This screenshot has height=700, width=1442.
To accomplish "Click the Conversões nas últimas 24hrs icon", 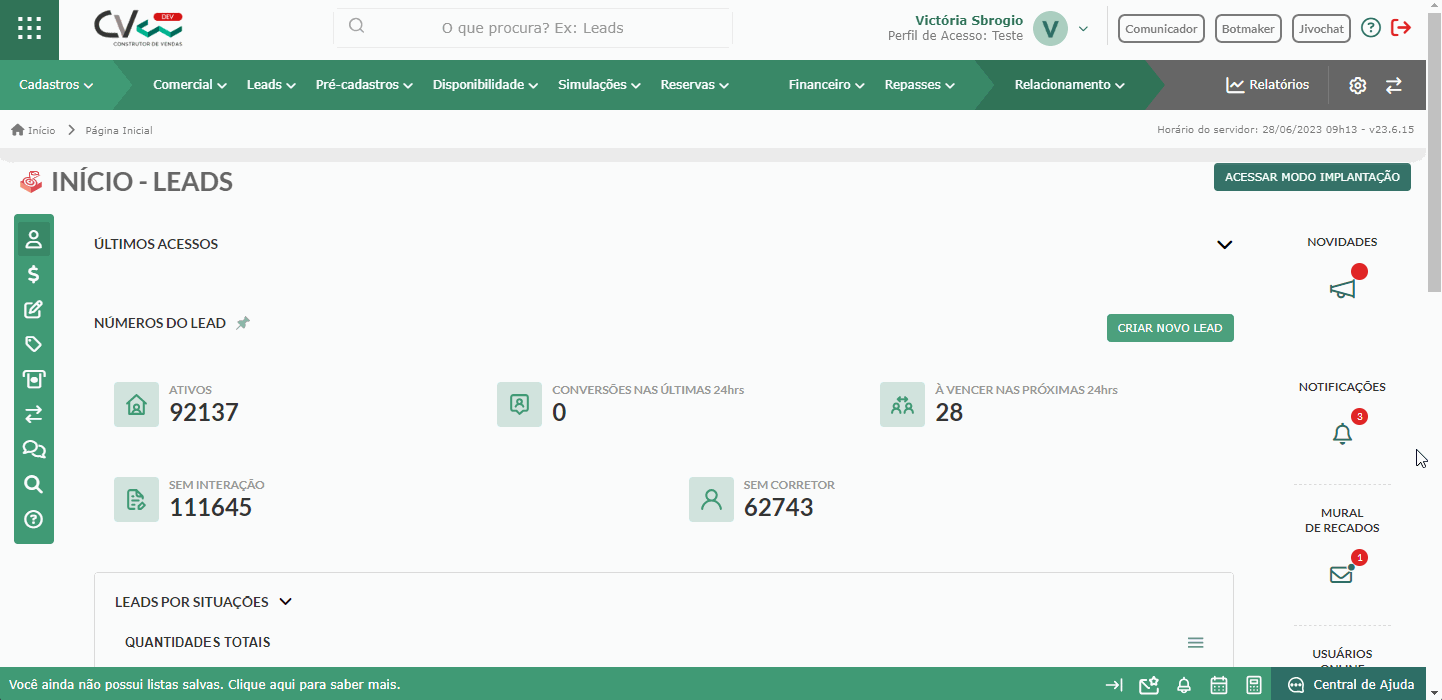I will [519, 404].
